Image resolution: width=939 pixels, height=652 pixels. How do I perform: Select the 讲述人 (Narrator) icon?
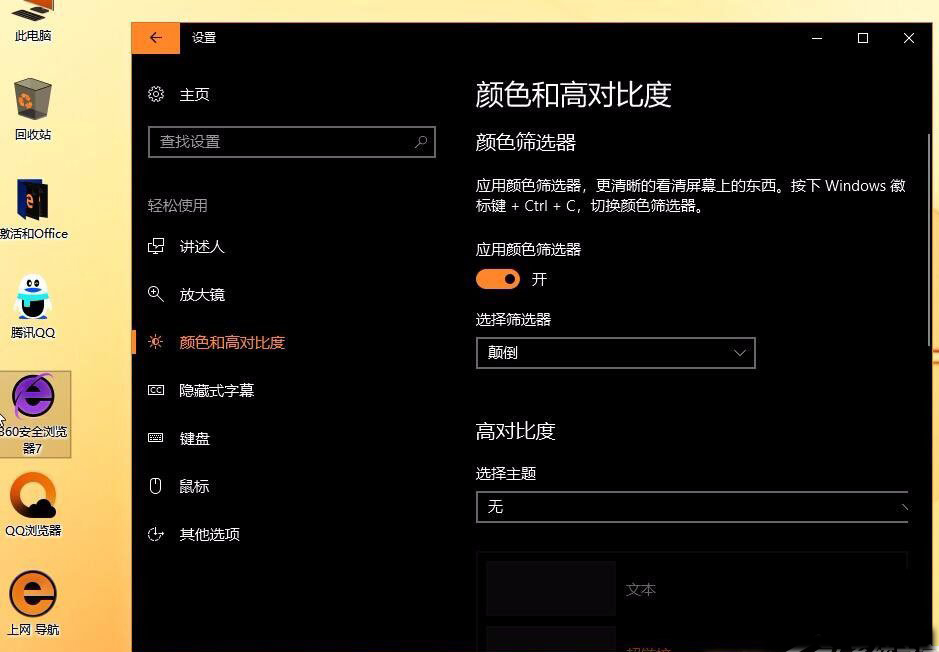coord(157,247)
